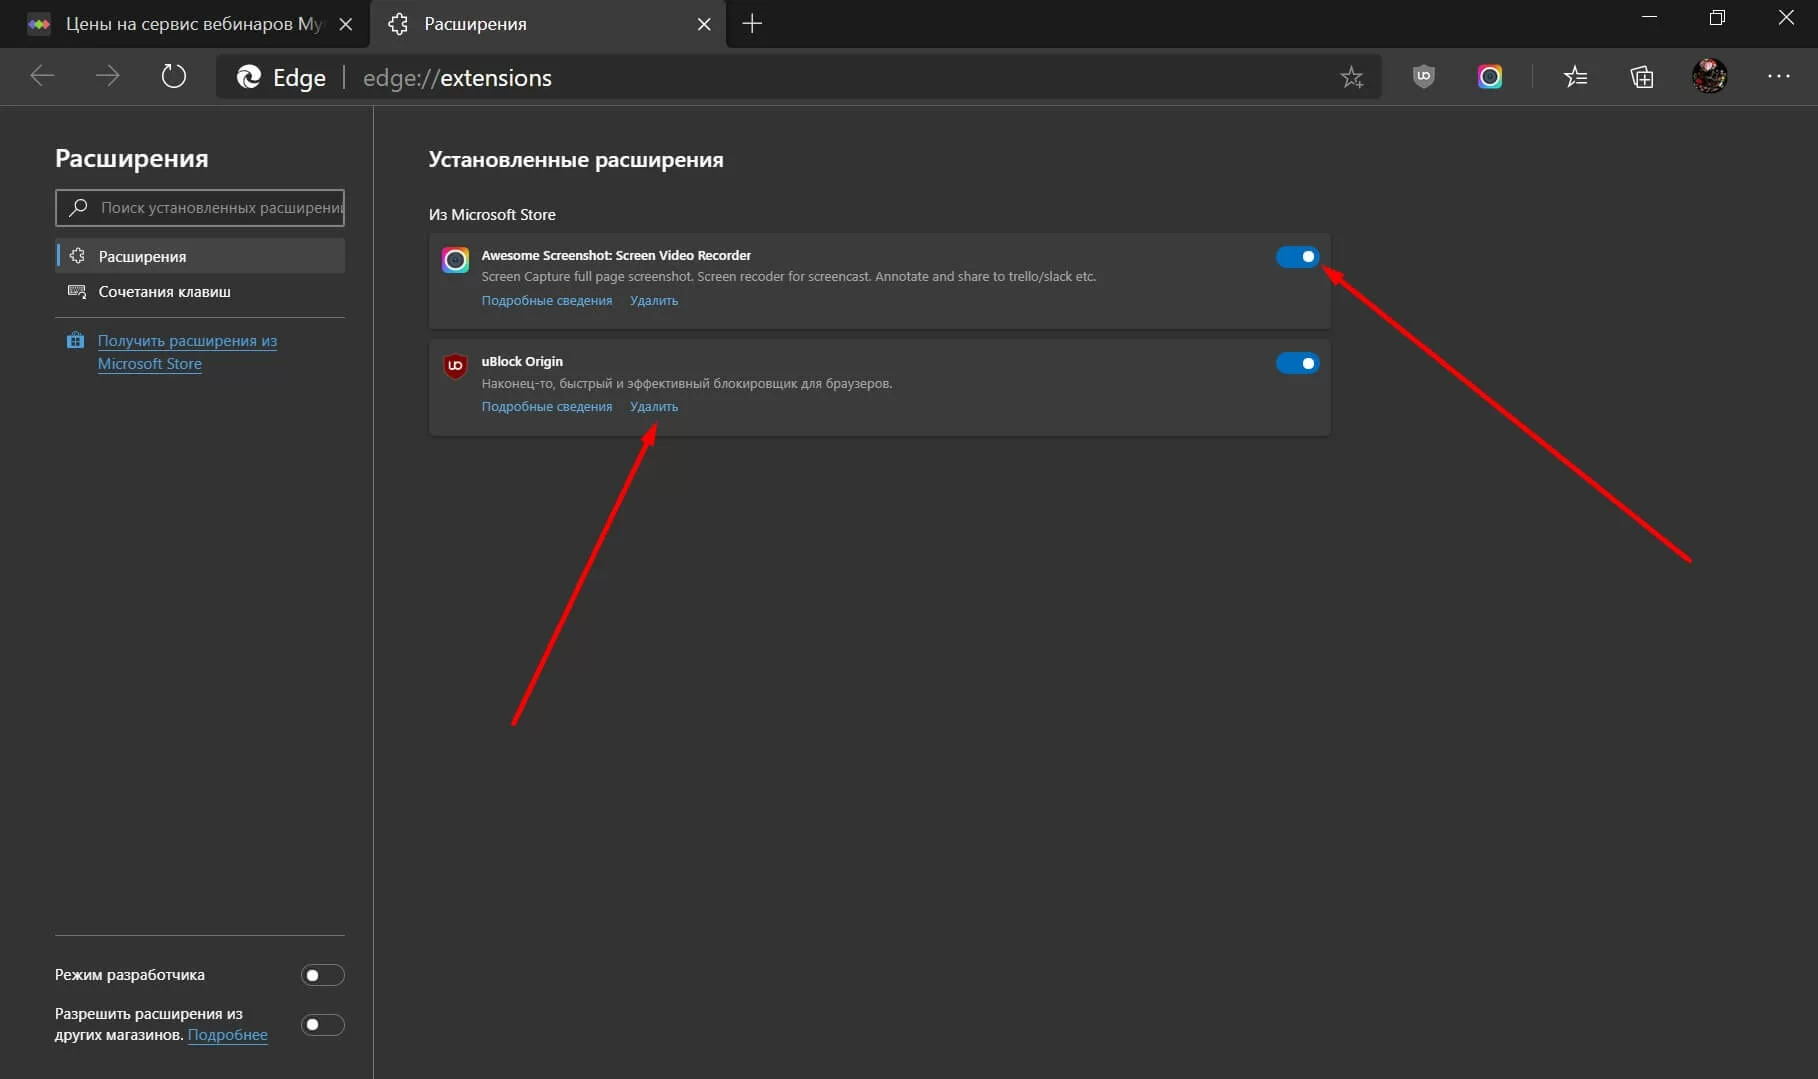Reload the page with the refresh icon

point(174,76)
